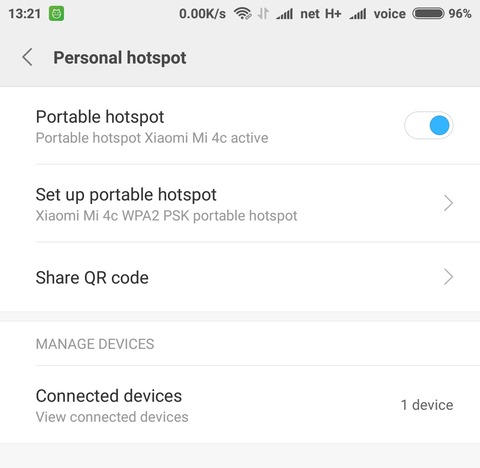
Task: Tap the Portable hotspot row label
Action: point(100,117)
